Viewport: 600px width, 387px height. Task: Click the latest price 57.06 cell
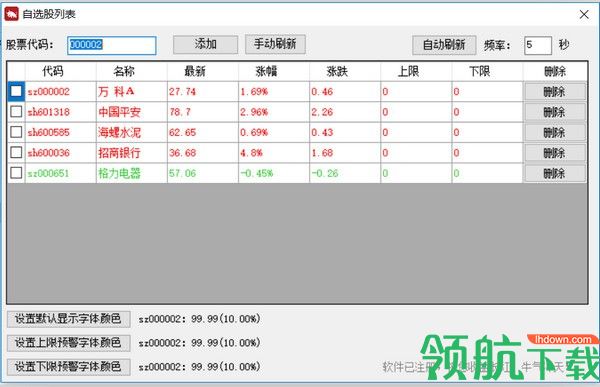point(203,173)
